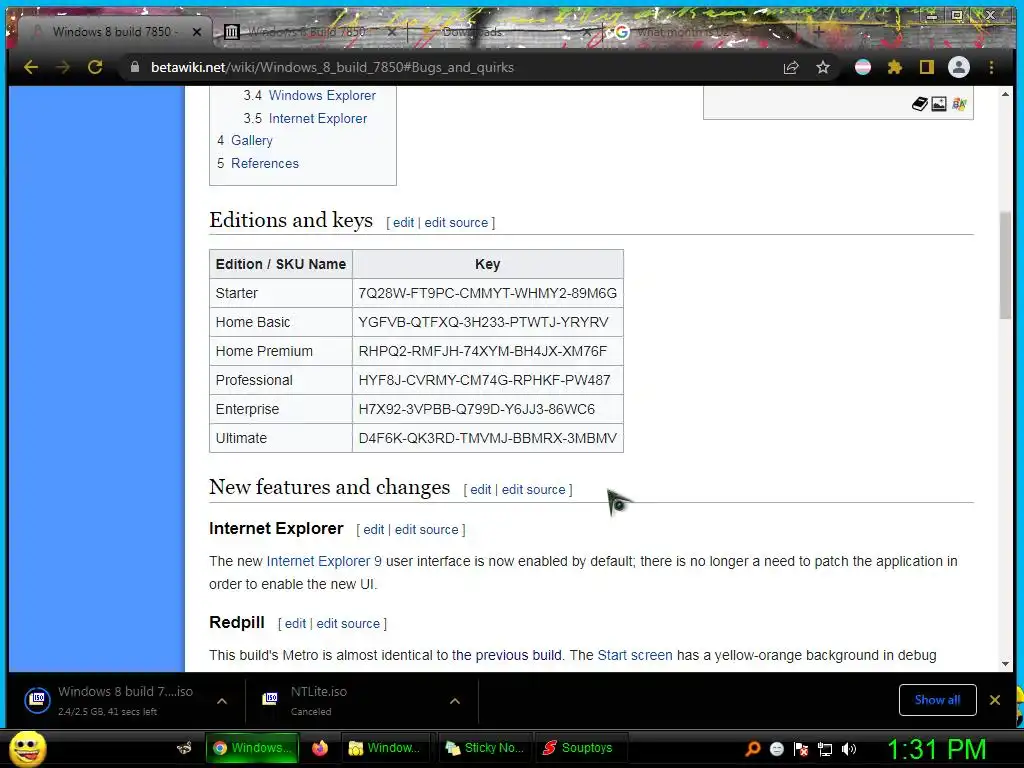The image size is (1024, 768).
Task: Open the smiley face Start button
Action: tap(27, 748)
